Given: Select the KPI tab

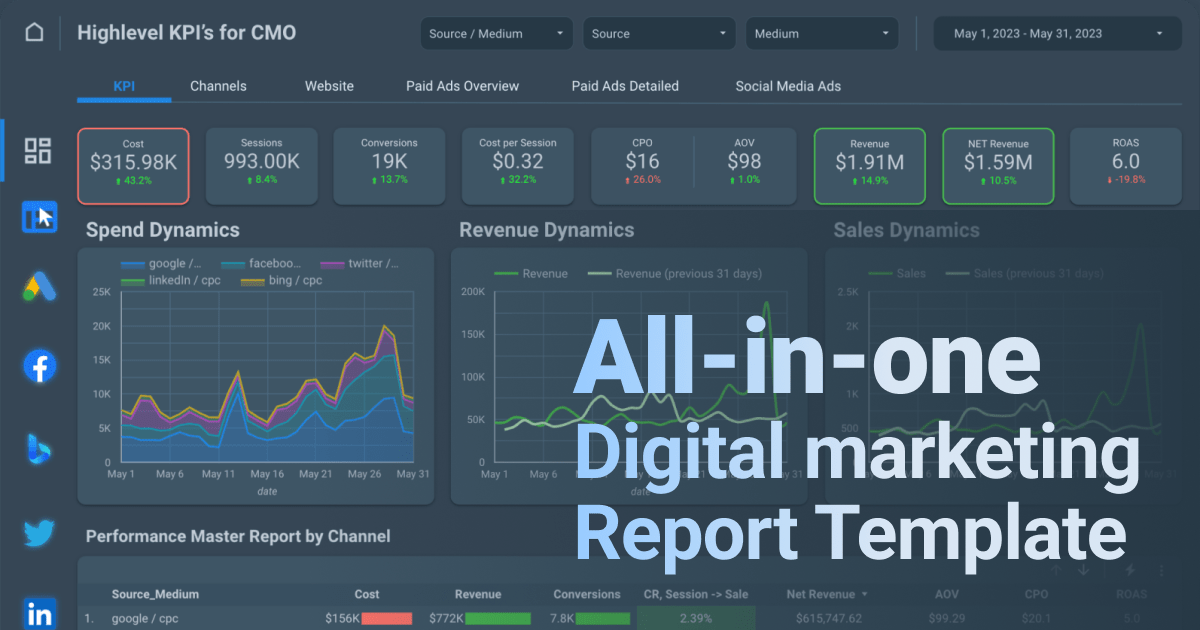Looking at the screenshot, I should pyautogui.click(x=124, y=86).
